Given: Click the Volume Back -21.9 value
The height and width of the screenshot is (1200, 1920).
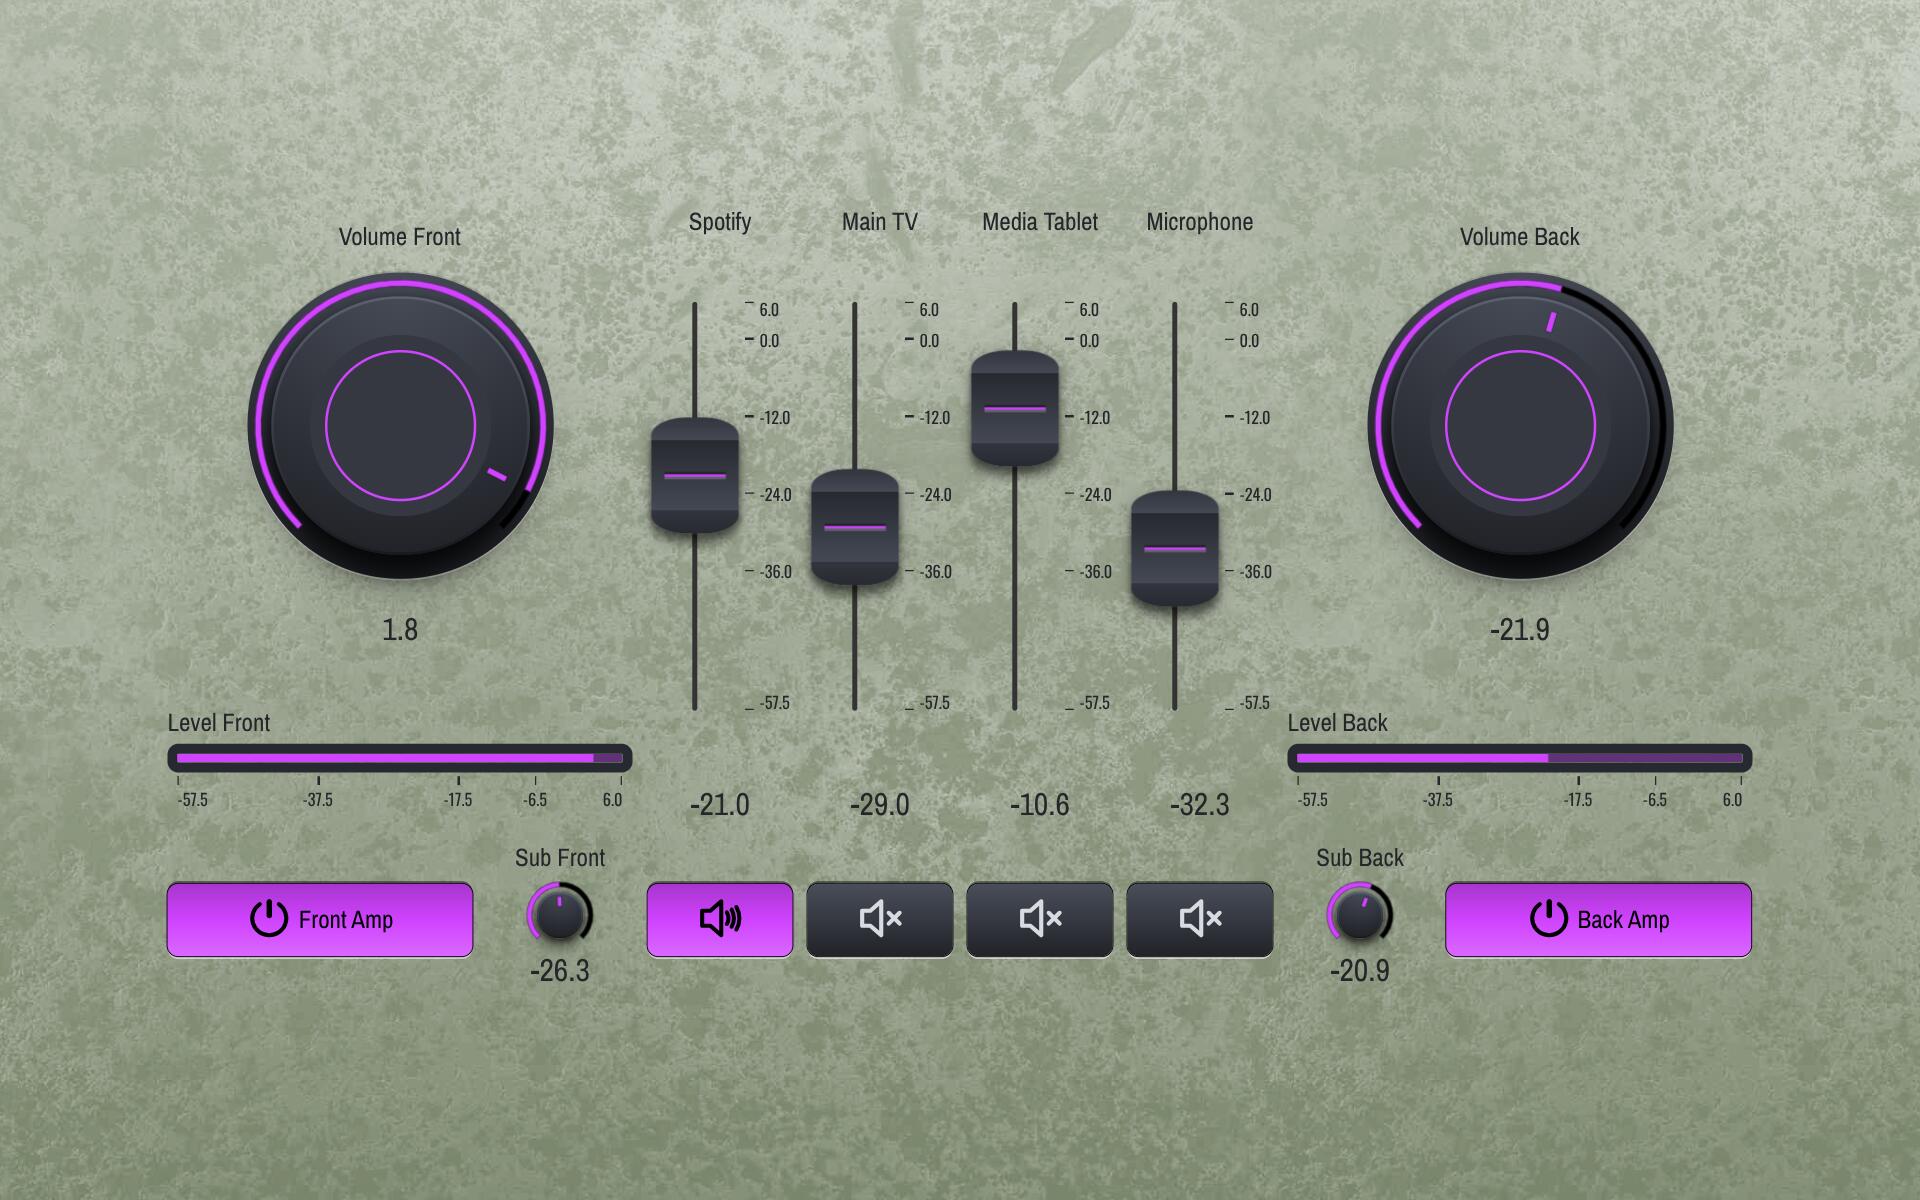Looking at the screenshot, I should (1520, 630).
